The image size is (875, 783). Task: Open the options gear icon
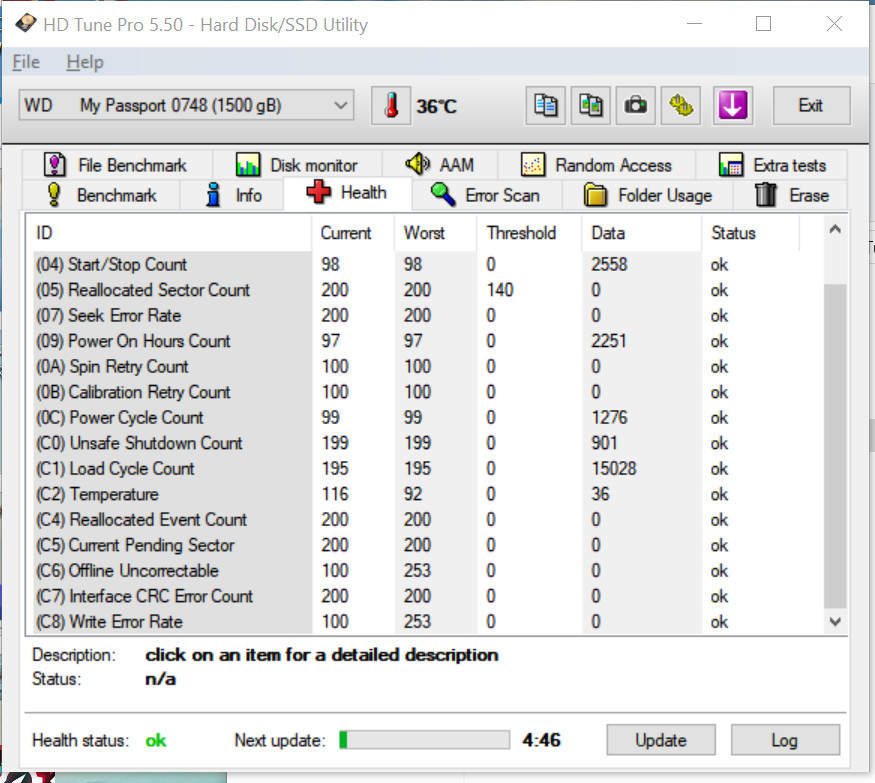tap(682, 106)
